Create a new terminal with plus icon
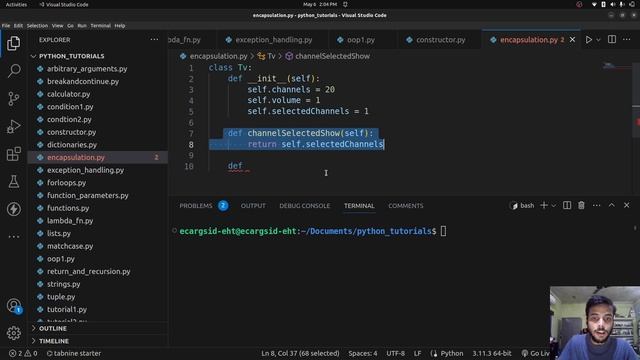Screen dimensions: 640x360 (544, 205)
